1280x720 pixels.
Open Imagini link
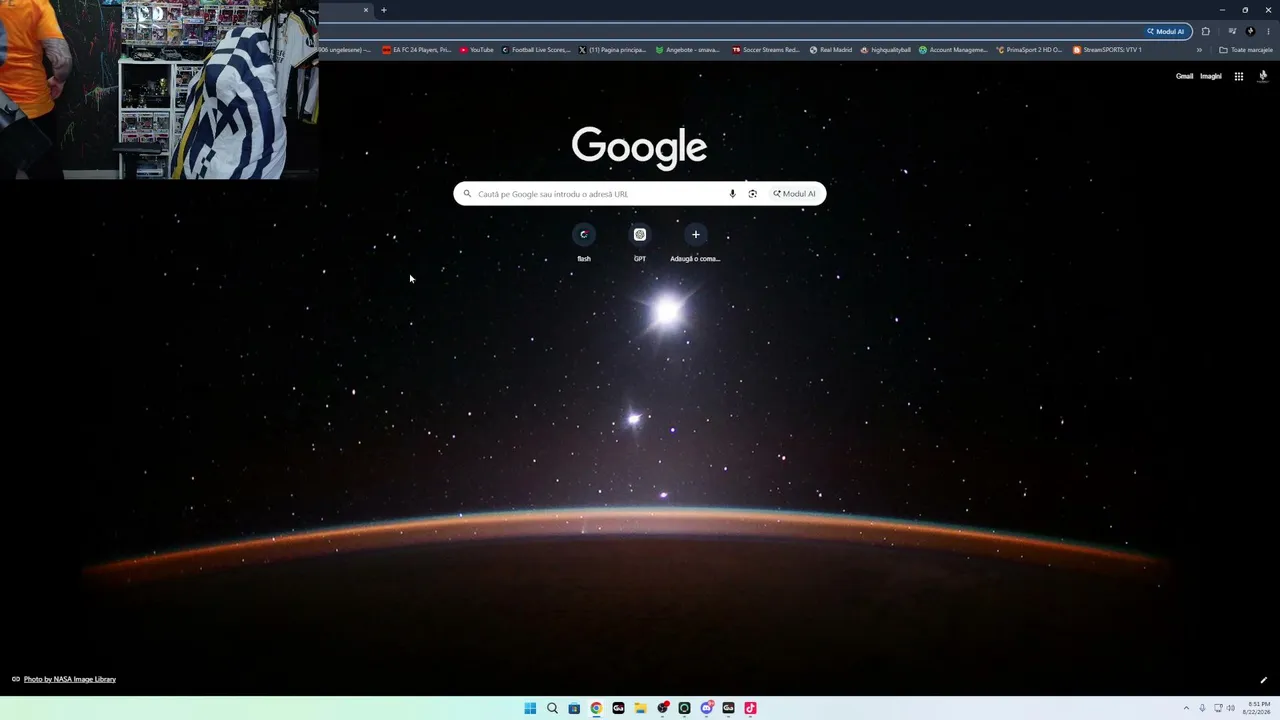pyautogui.click(x=1211, y=76)
